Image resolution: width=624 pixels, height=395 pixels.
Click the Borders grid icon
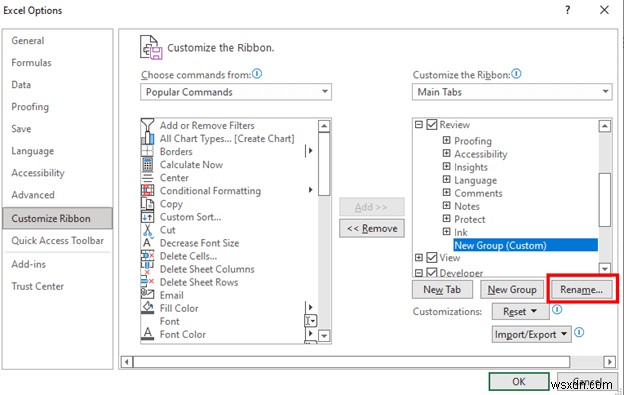[x=147, y=151]
